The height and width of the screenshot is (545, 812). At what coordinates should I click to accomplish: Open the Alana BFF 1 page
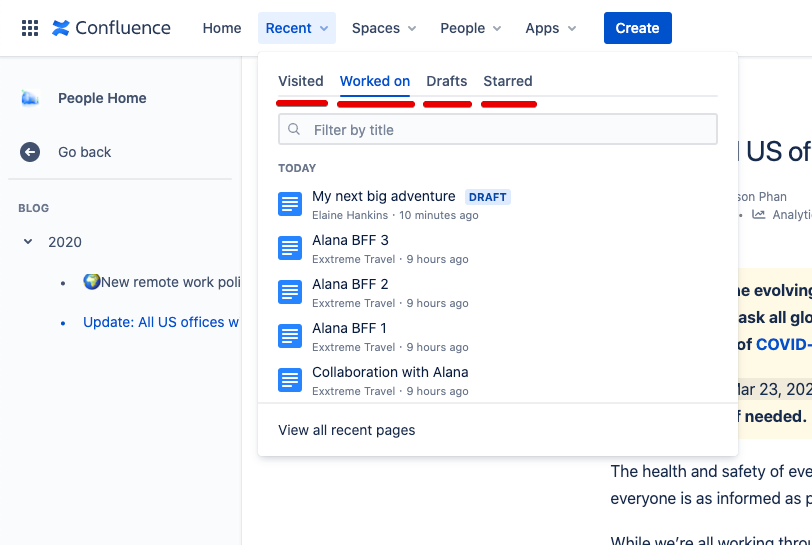(x=349, y=328)
